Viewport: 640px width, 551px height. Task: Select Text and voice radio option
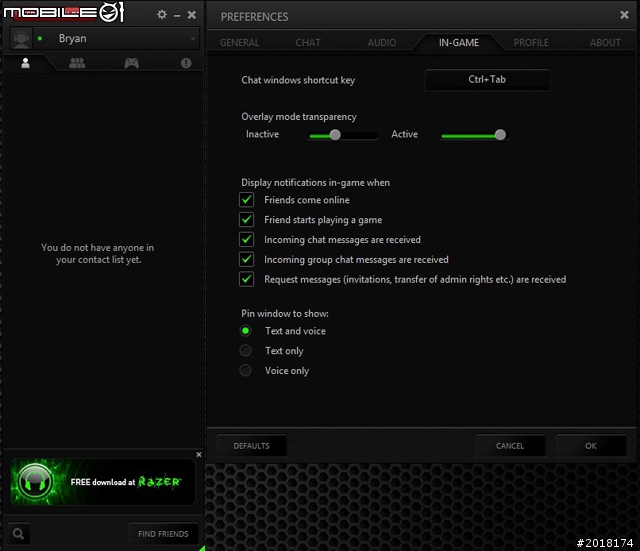point(245,331)
